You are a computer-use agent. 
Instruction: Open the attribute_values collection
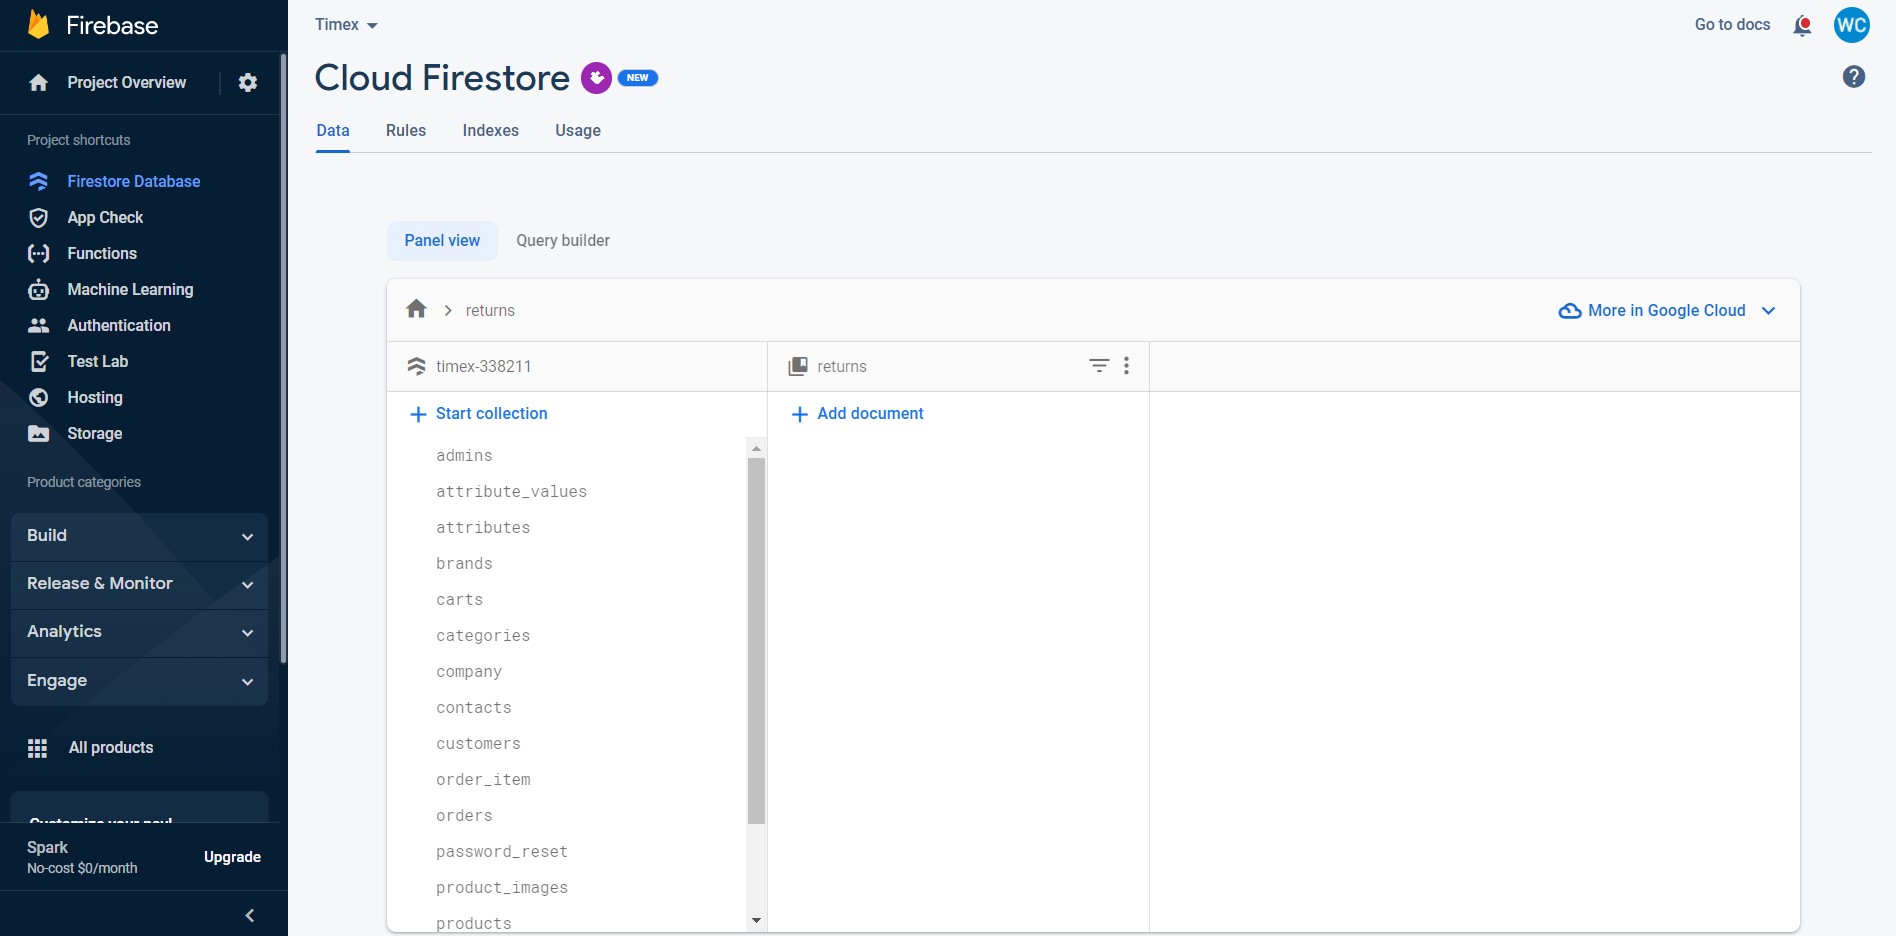coord(511,492)
